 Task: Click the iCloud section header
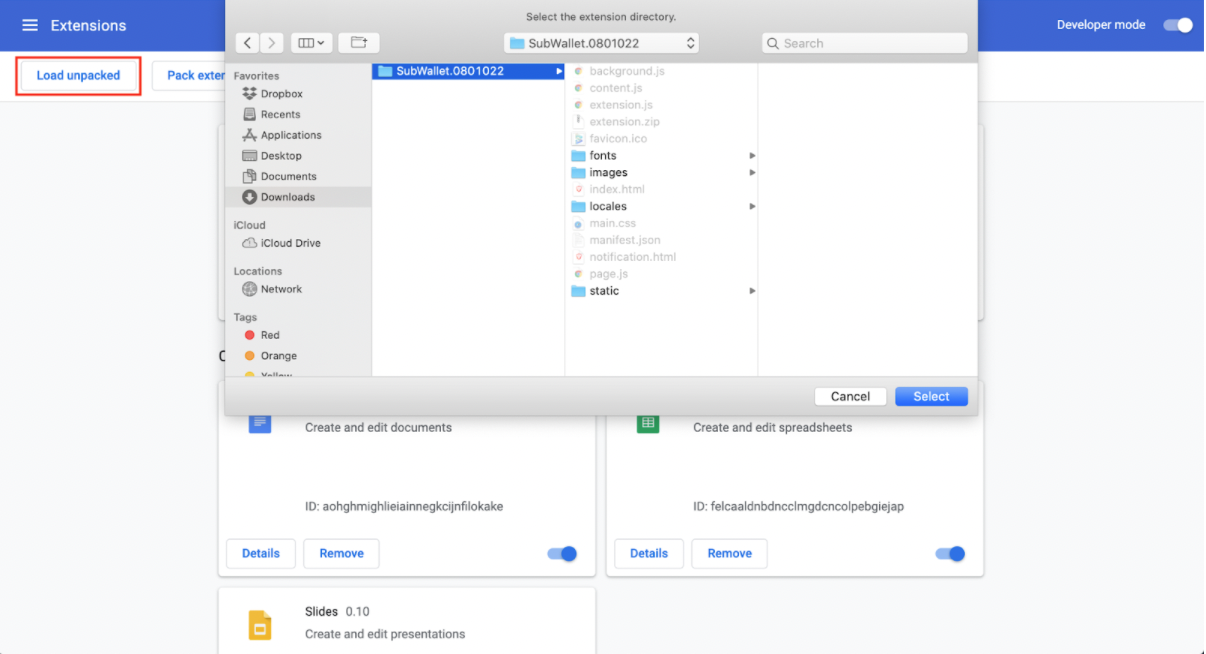(250, 225)
